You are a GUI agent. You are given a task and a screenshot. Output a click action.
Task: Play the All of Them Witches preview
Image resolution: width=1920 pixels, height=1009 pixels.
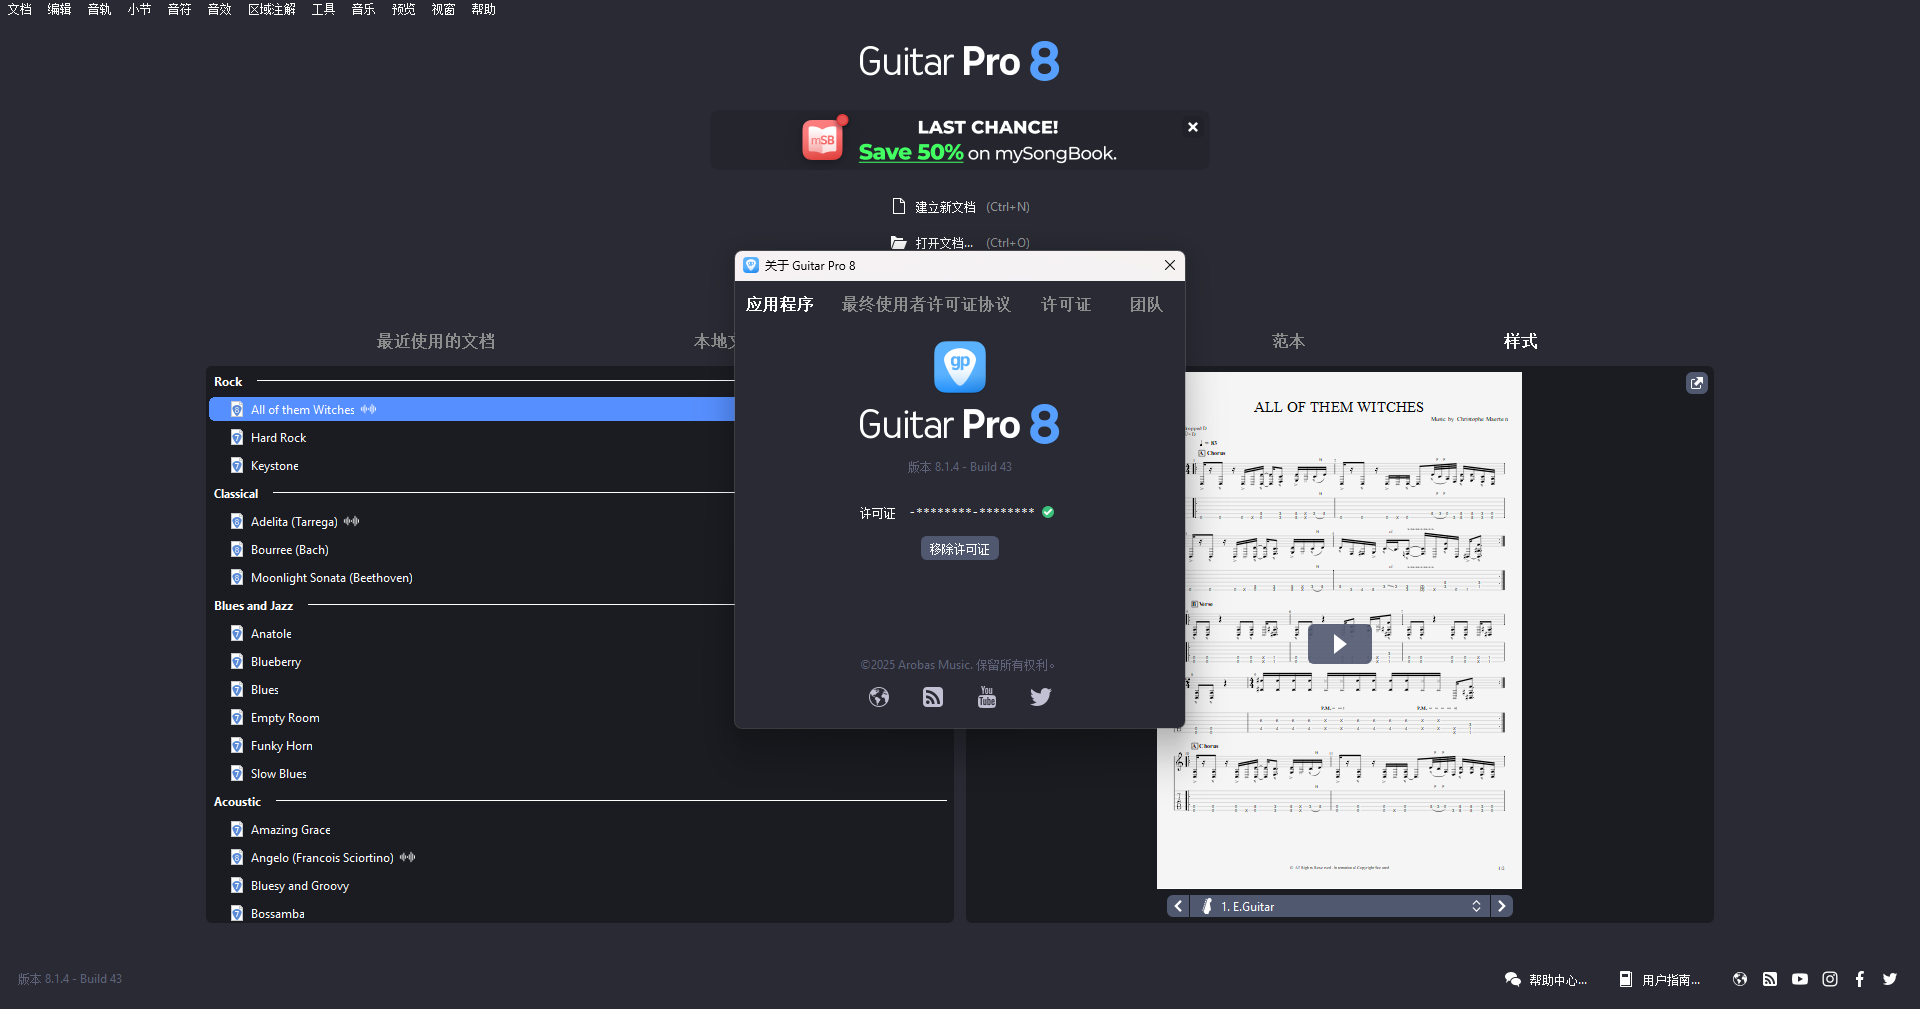point(1339,644)
